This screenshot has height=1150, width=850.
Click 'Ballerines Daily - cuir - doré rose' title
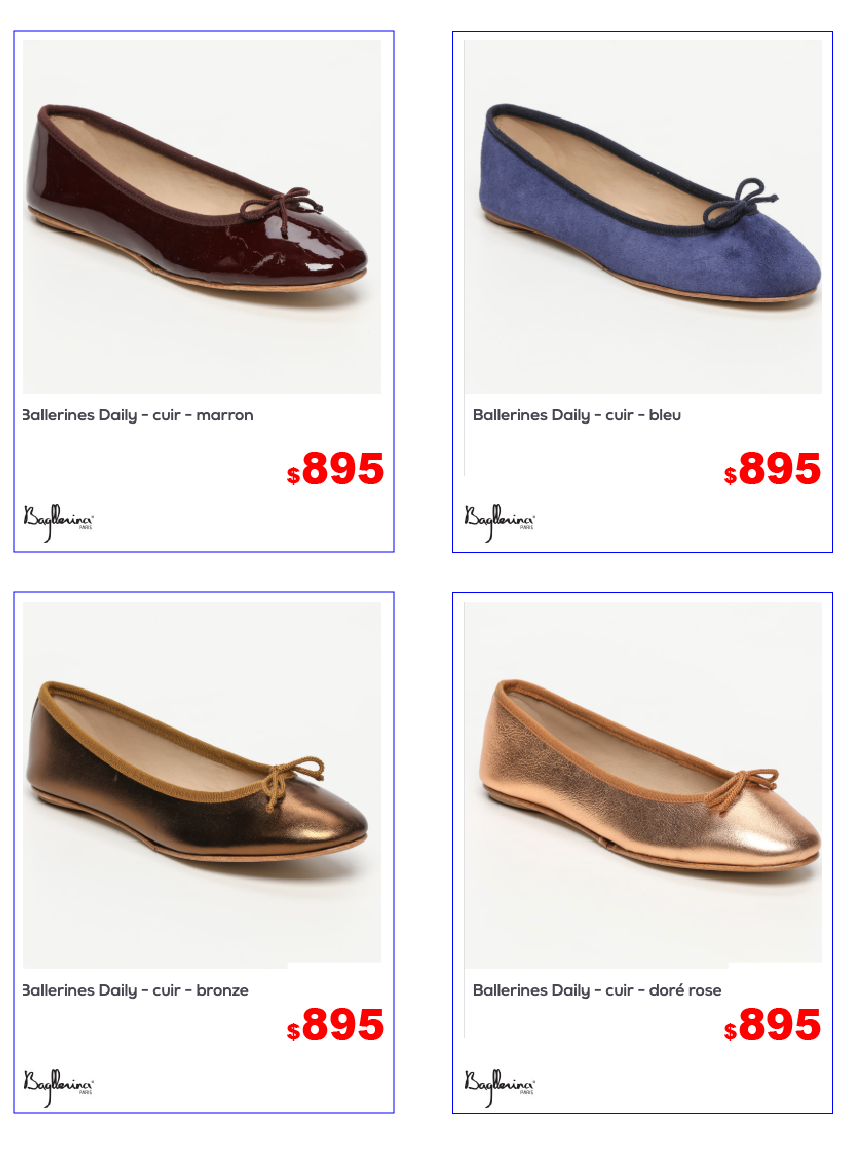click(x=597, y=991)
